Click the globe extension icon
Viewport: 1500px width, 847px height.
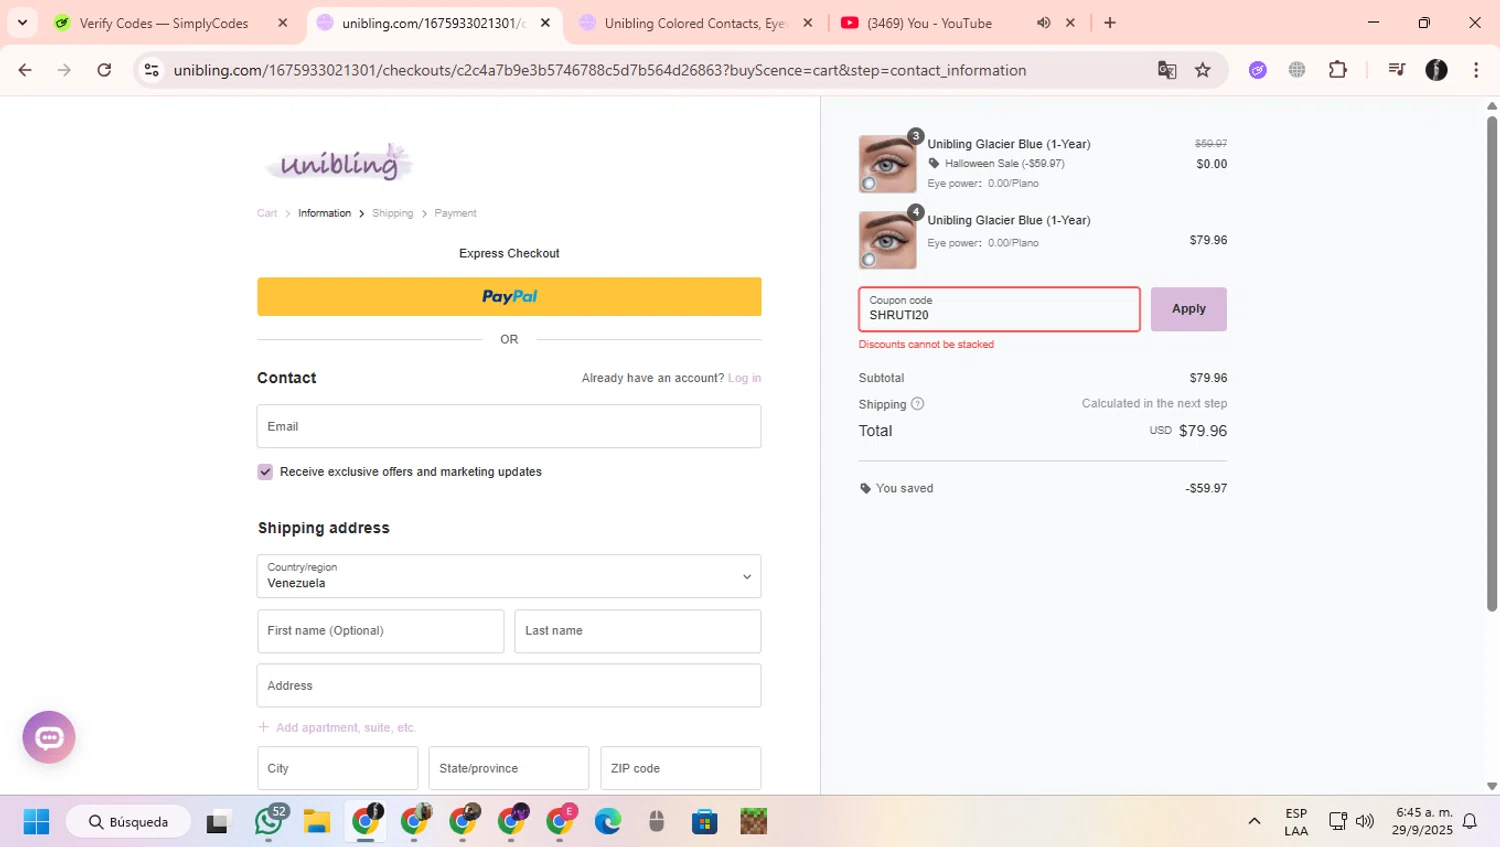click(x=1297, y=70)
